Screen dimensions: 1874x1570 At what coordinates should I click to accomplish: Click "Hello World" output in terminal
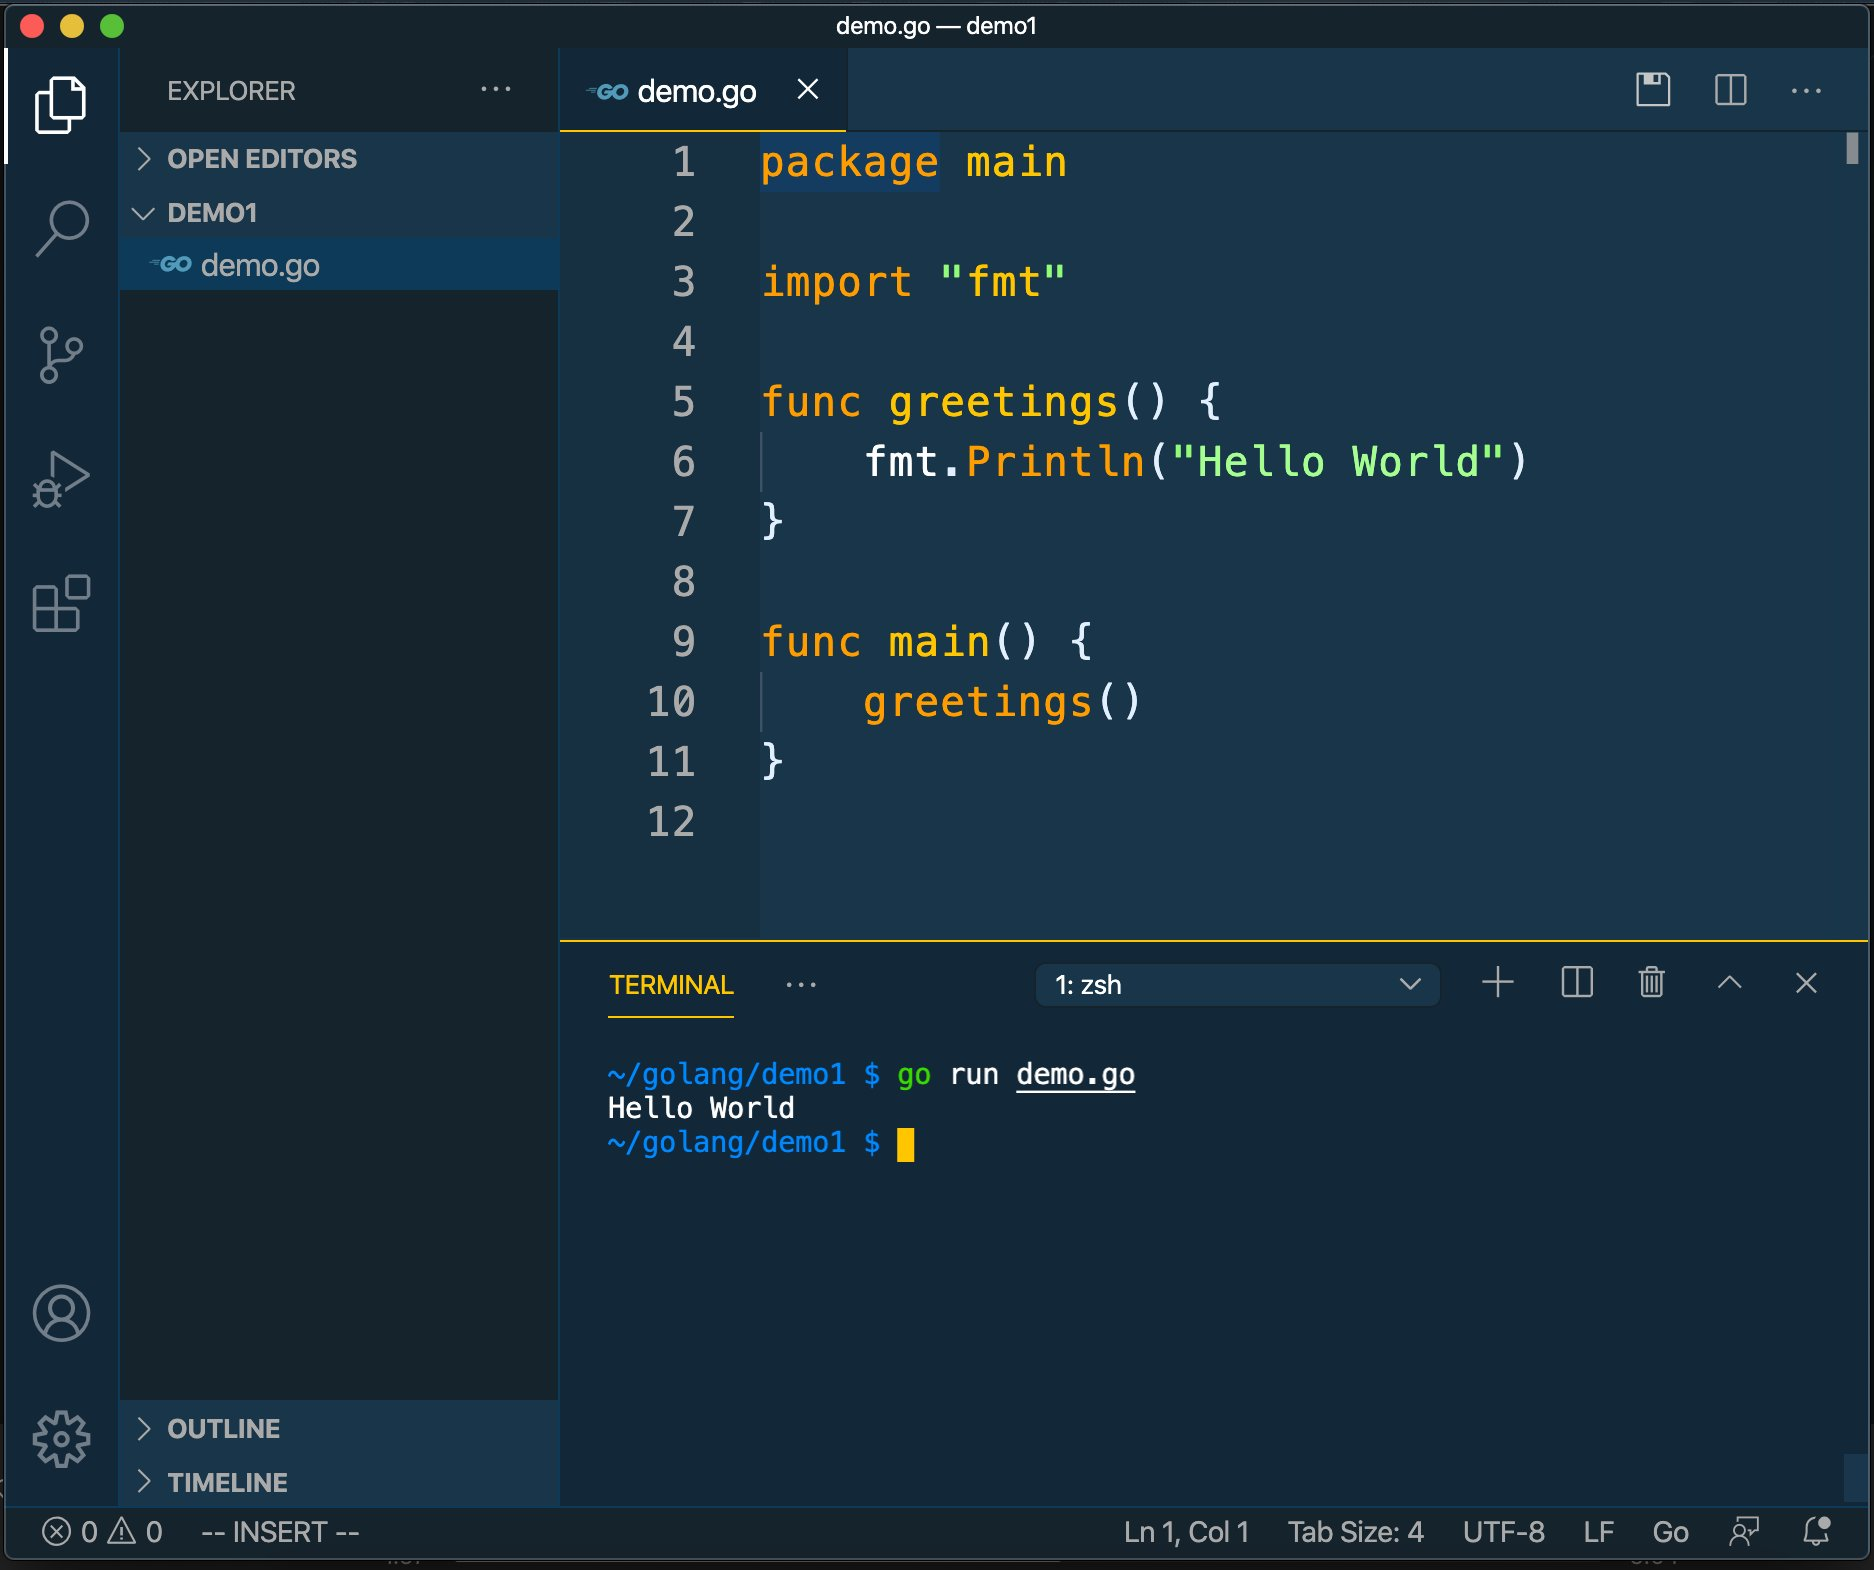pos(701,1108)
